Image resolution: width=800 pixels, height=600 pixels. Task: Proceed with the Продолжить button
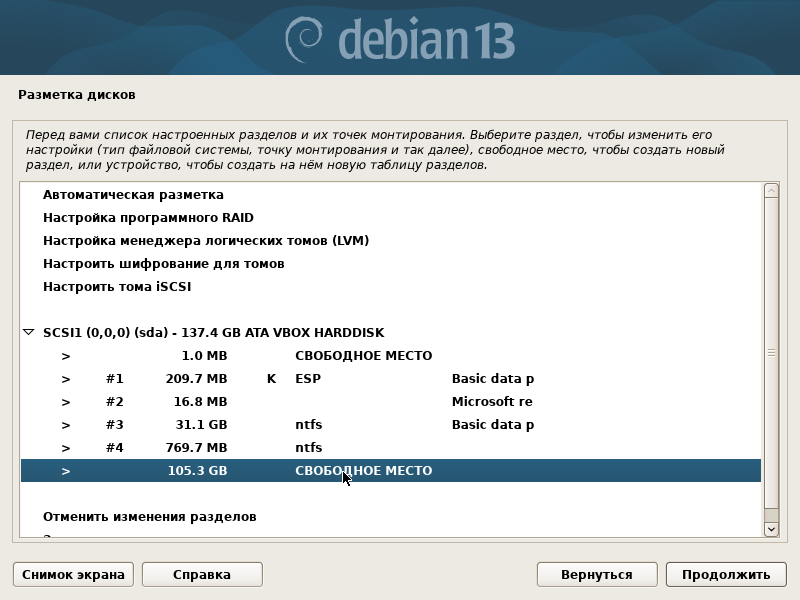click(x=726, y=574)
